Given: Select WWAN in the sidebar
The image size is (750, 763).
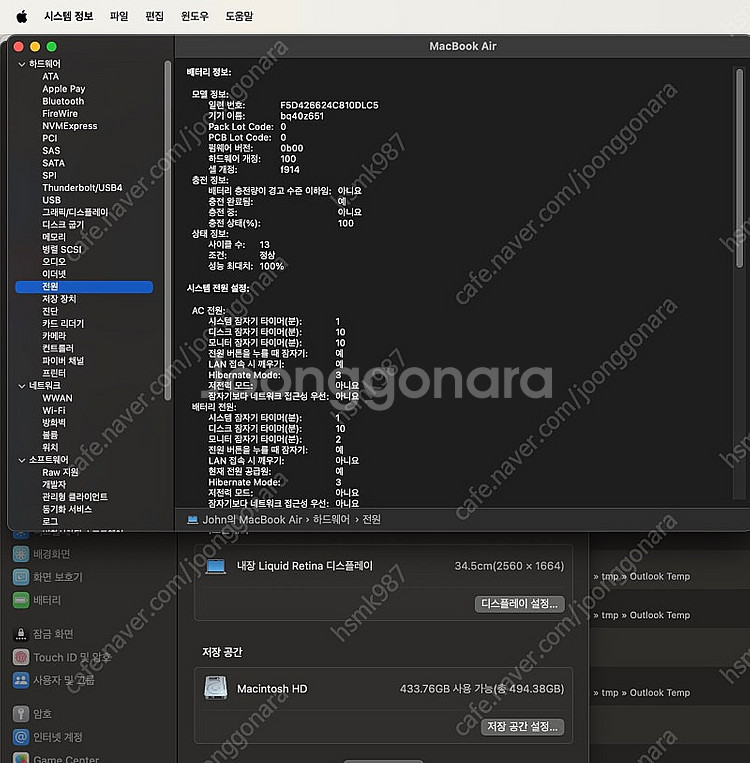Looking at the screenshot, I should pos(57,398).
